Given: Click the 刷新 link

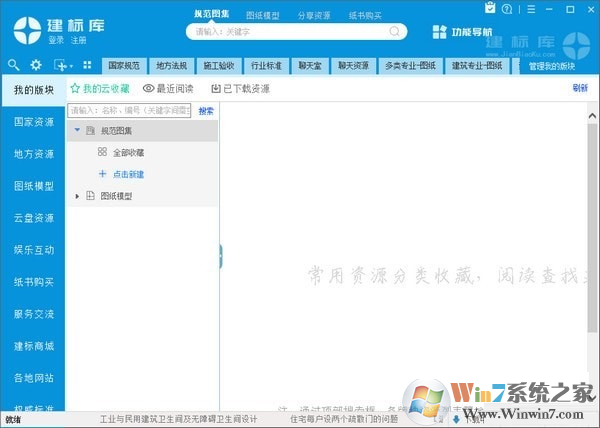Looking at the screenshot, I should (x=580, y=88).
